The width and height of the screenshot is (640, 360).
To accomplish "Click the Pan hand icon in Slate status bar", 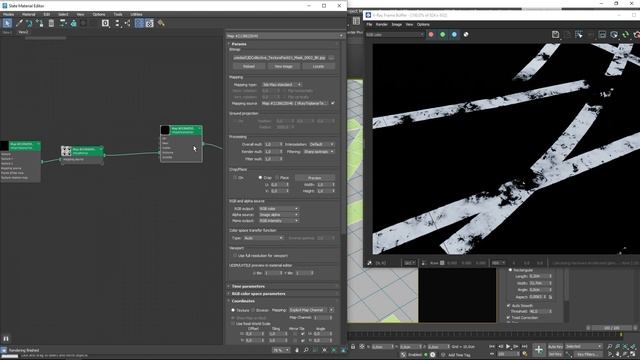I will pyautogui.click(x=297, y=350).
